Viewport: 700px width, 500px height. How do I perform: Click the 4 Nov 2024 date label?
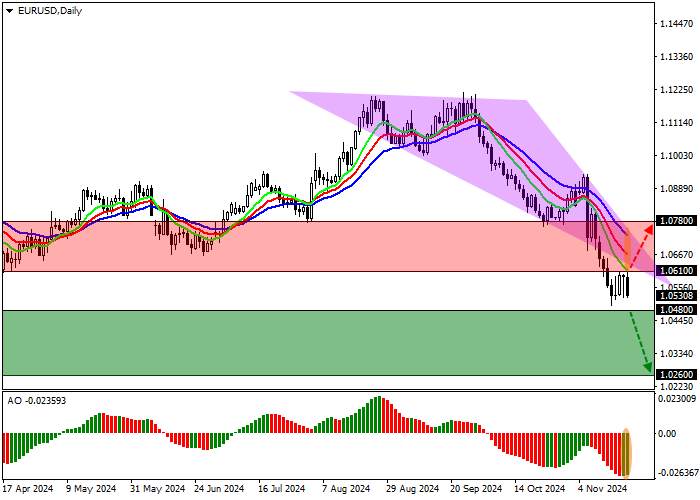(x=603, y=489)
